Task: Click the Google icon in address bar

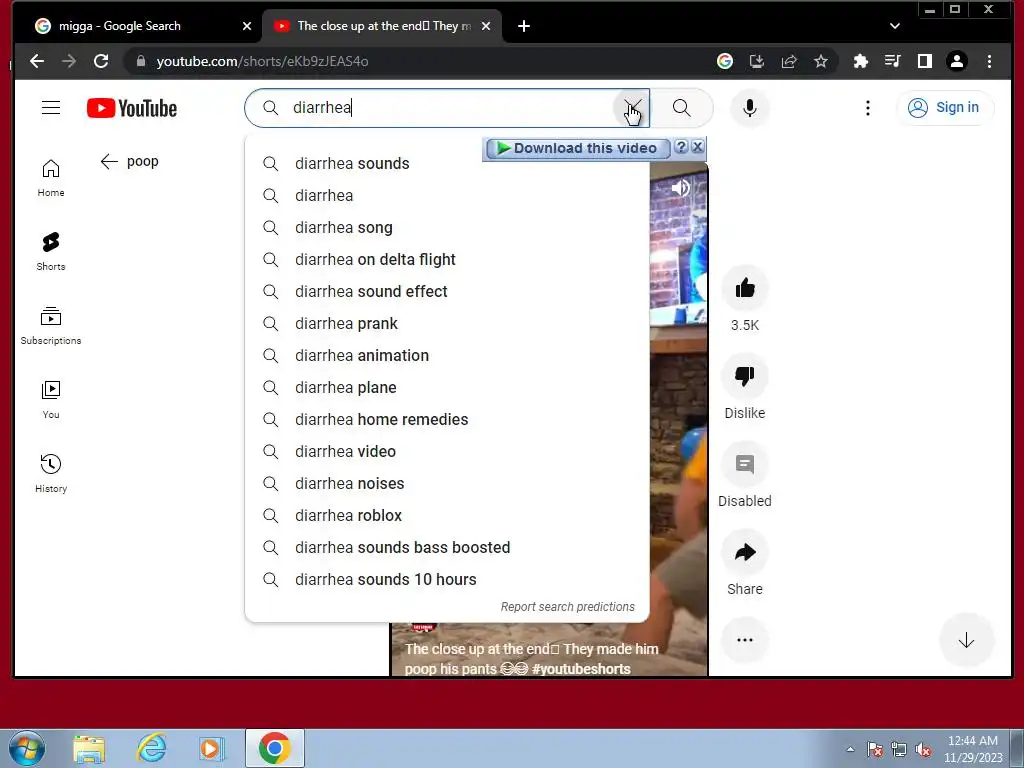Action: point(725,61)
